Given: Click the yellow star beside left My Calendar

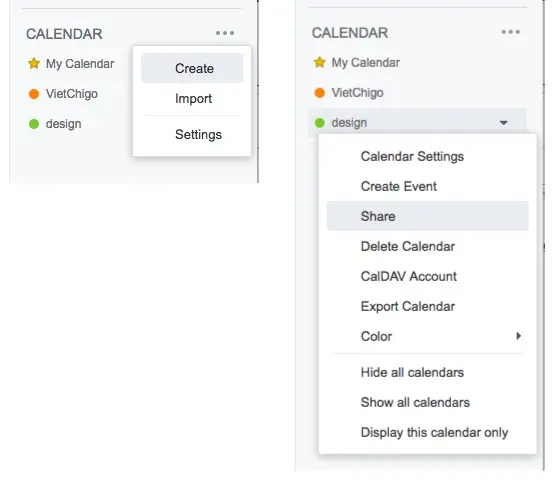Looking at the screenshot, I should click(x=34, y=64).
